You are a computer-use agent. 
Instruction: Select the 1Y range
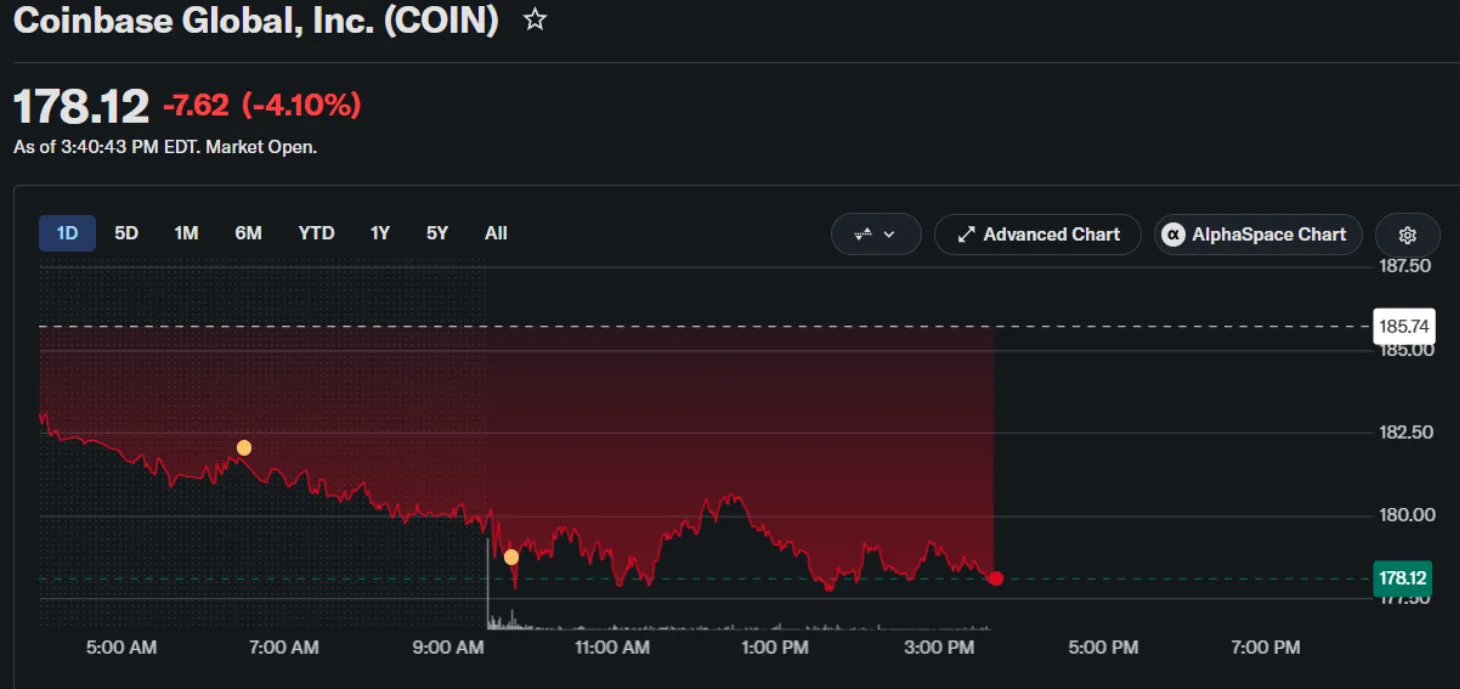pos(380,233)
